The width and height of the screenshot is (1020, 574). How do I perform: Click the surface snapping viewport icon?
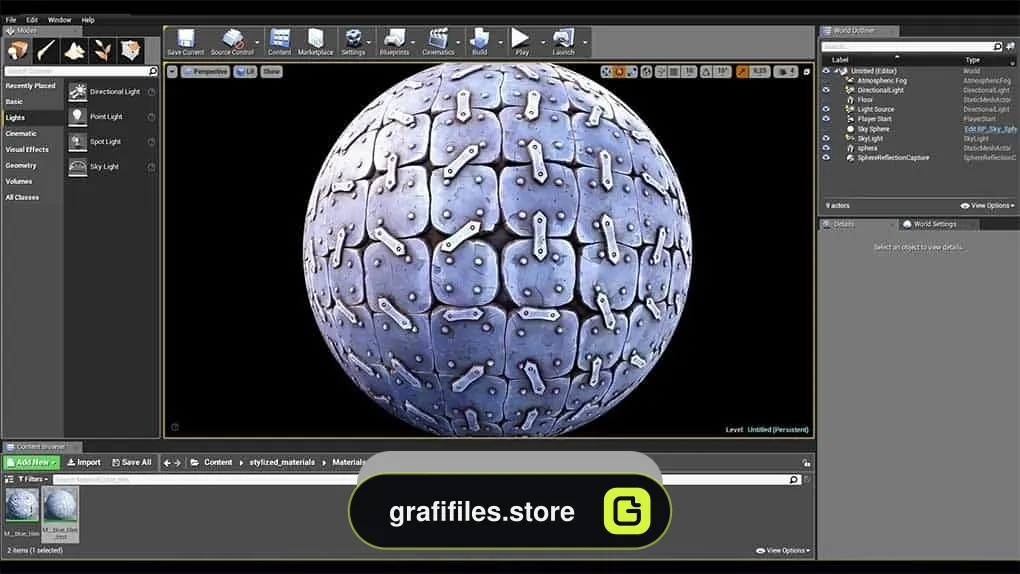tap(661, 72)
